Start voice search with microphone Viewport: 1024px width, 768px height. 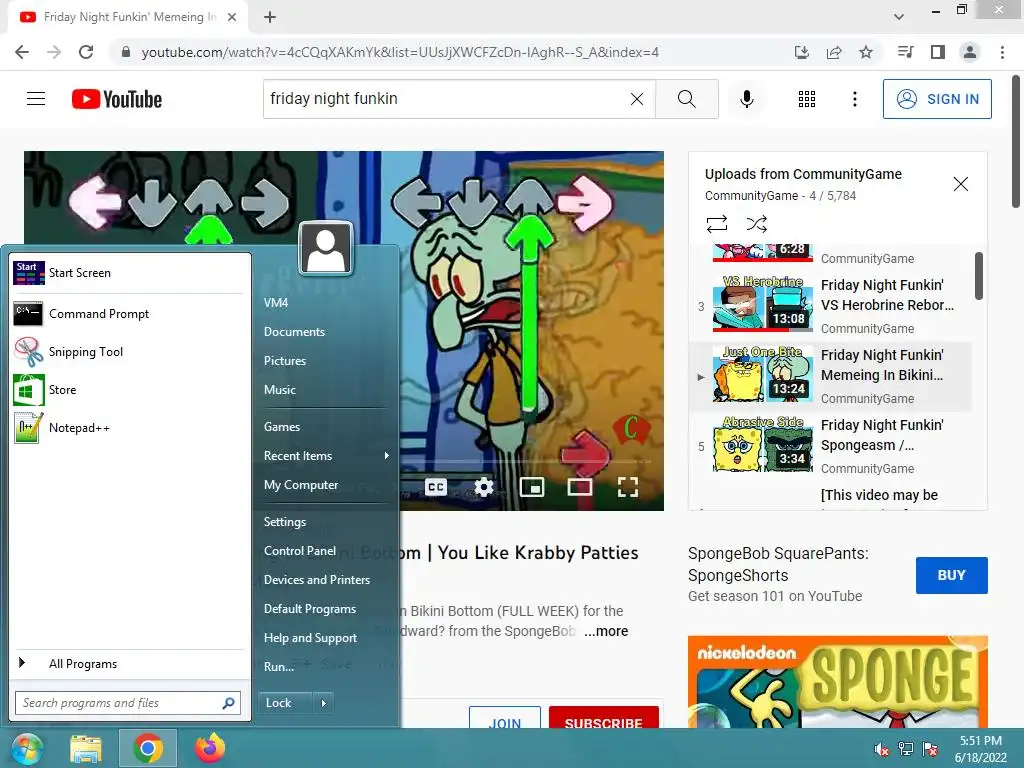(x=746, y=99)
